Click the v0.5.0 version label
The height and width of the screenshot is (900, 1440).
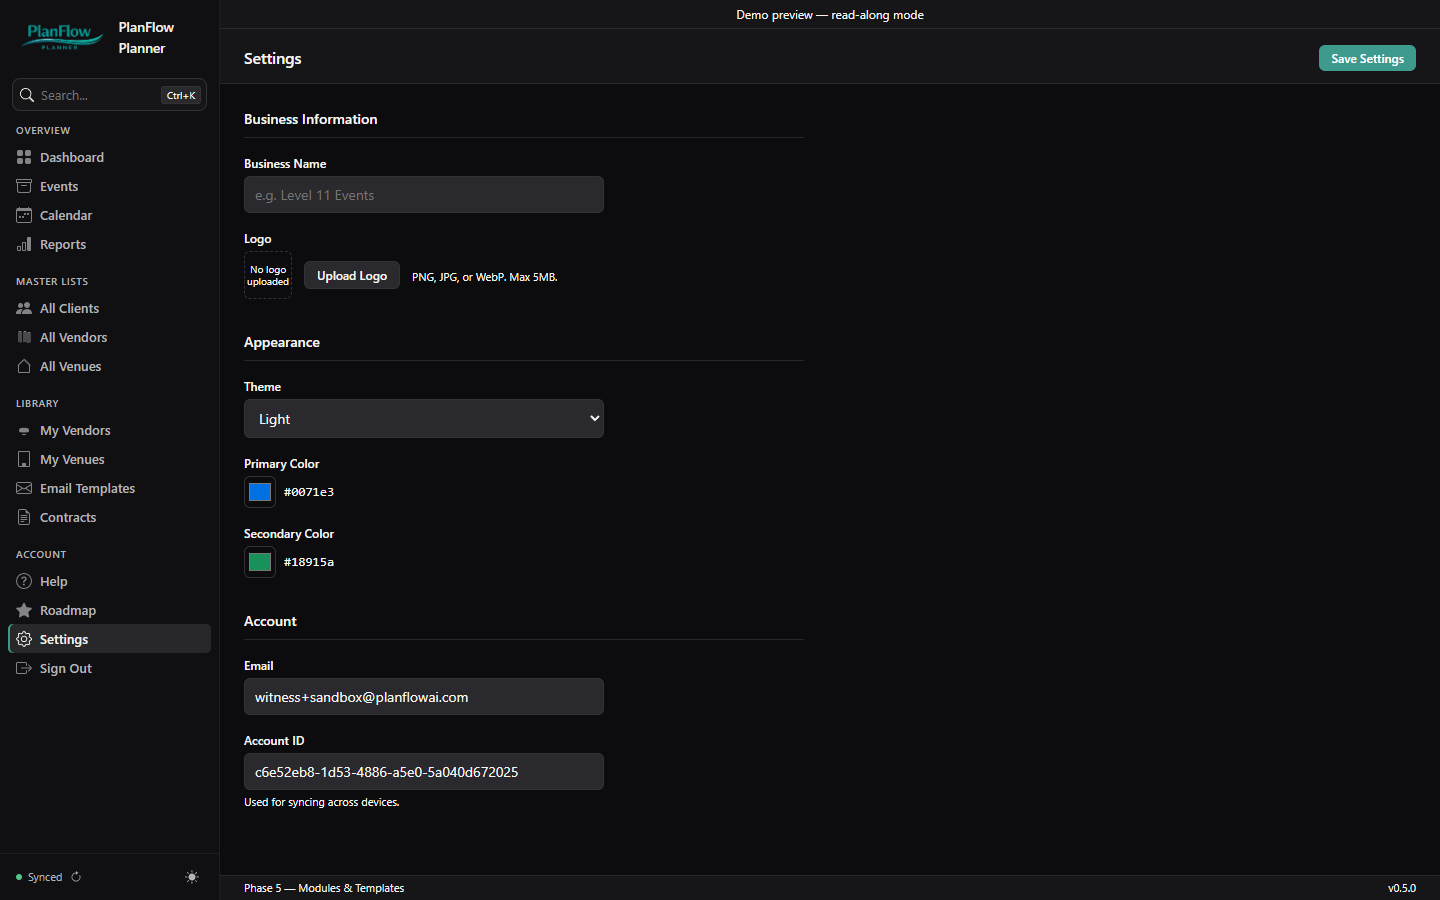pyautogui.click(x=1402, y=888)
